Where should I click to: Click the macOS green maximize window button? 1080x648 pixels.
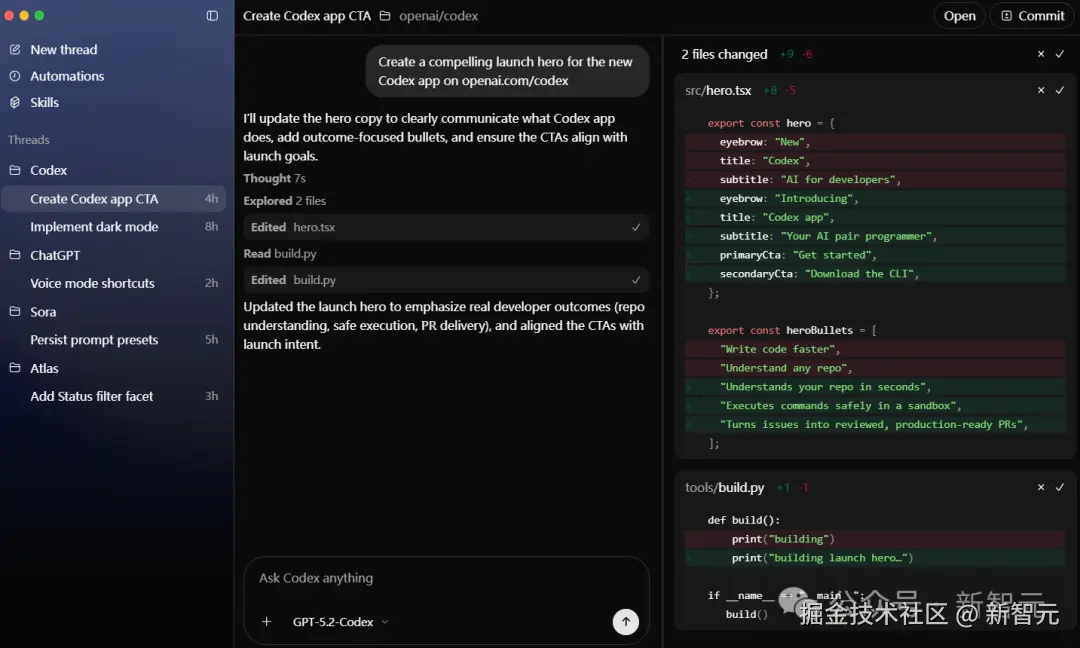[x=39, y=15]
